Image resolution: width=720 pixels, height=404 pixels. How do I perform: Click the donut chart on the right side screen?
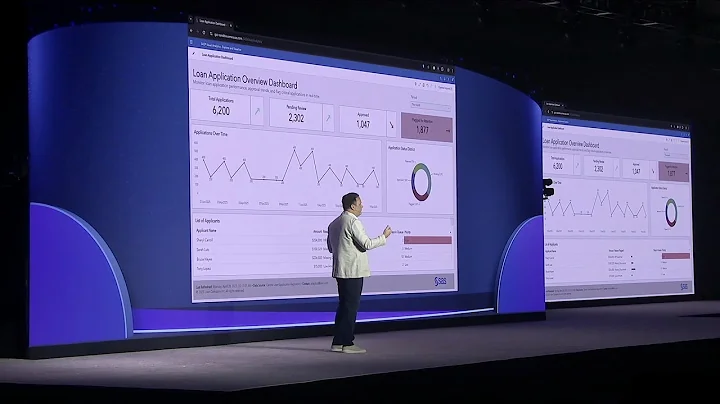click(x=671, y=212)
